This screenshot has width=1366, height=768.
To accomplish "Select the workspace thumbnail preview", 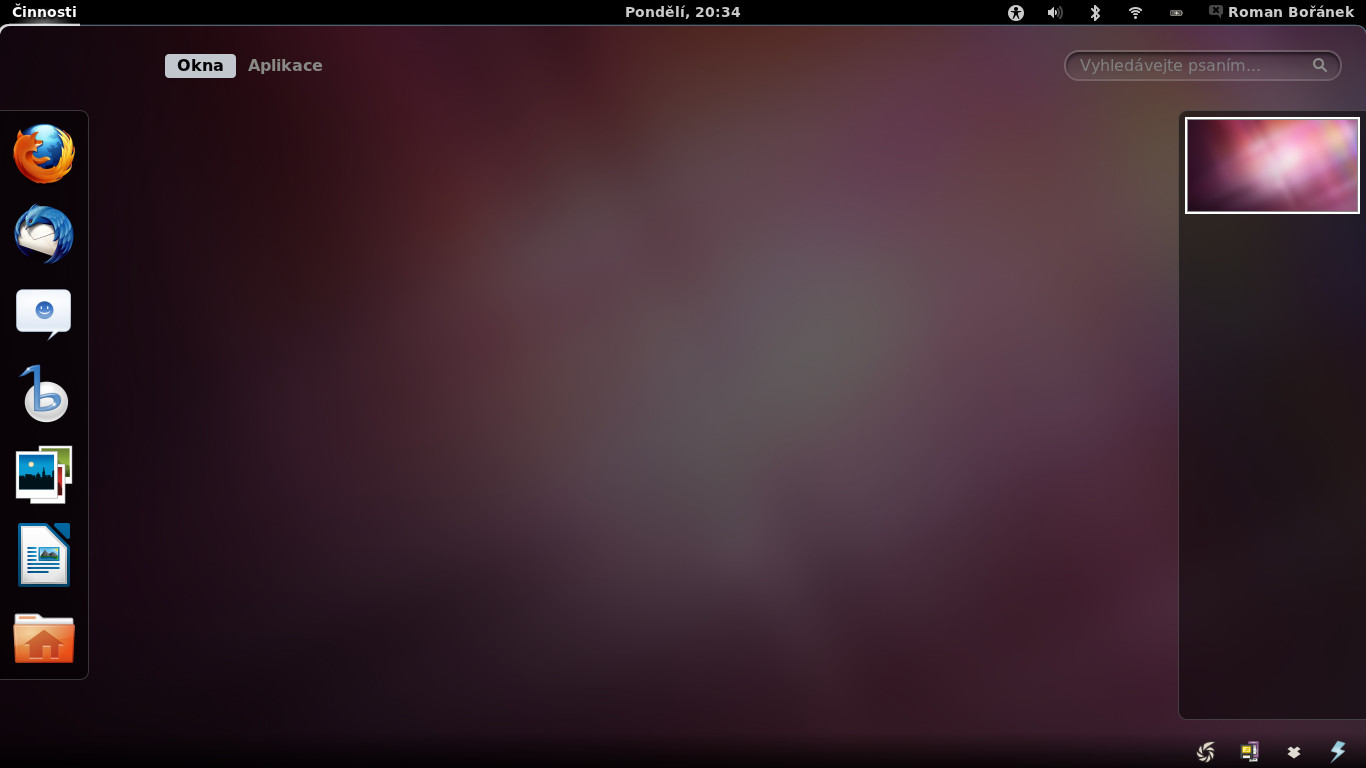I will pos(1272,165).
